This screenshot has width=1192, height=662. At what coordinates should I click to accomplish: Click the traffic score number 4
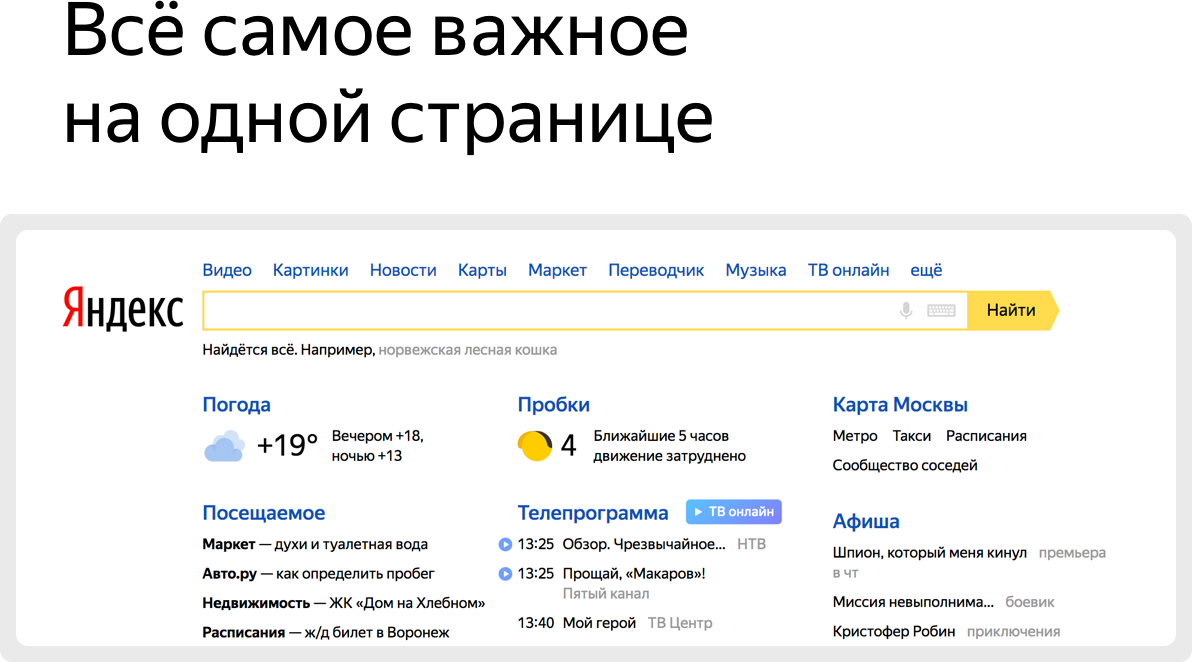(569, 445)
